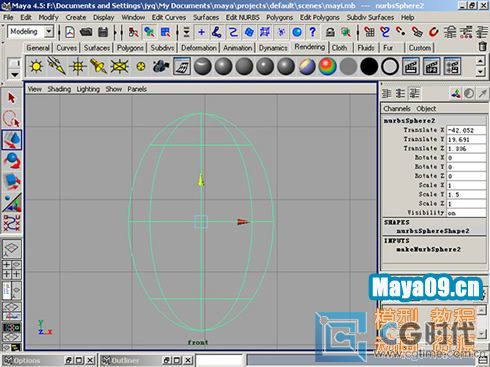Toggle snap to curves icon
Screen dimensions: 490x367
(x=385, y=32)
